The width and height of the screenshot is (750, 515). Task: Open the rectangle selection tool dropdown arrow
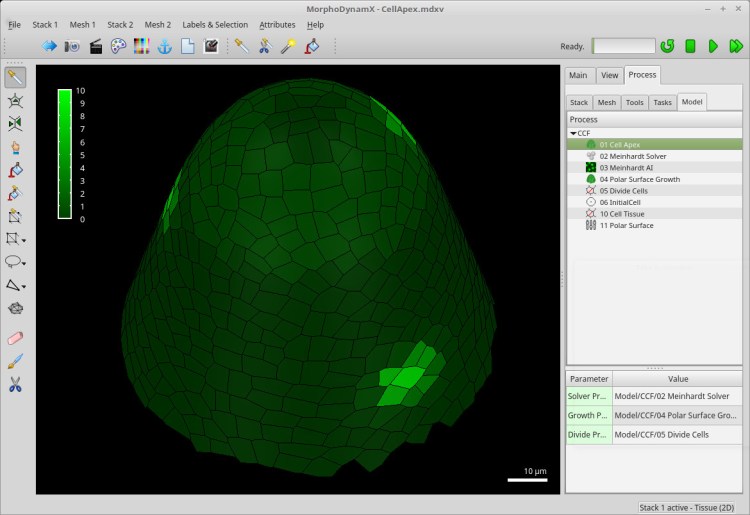24,240
